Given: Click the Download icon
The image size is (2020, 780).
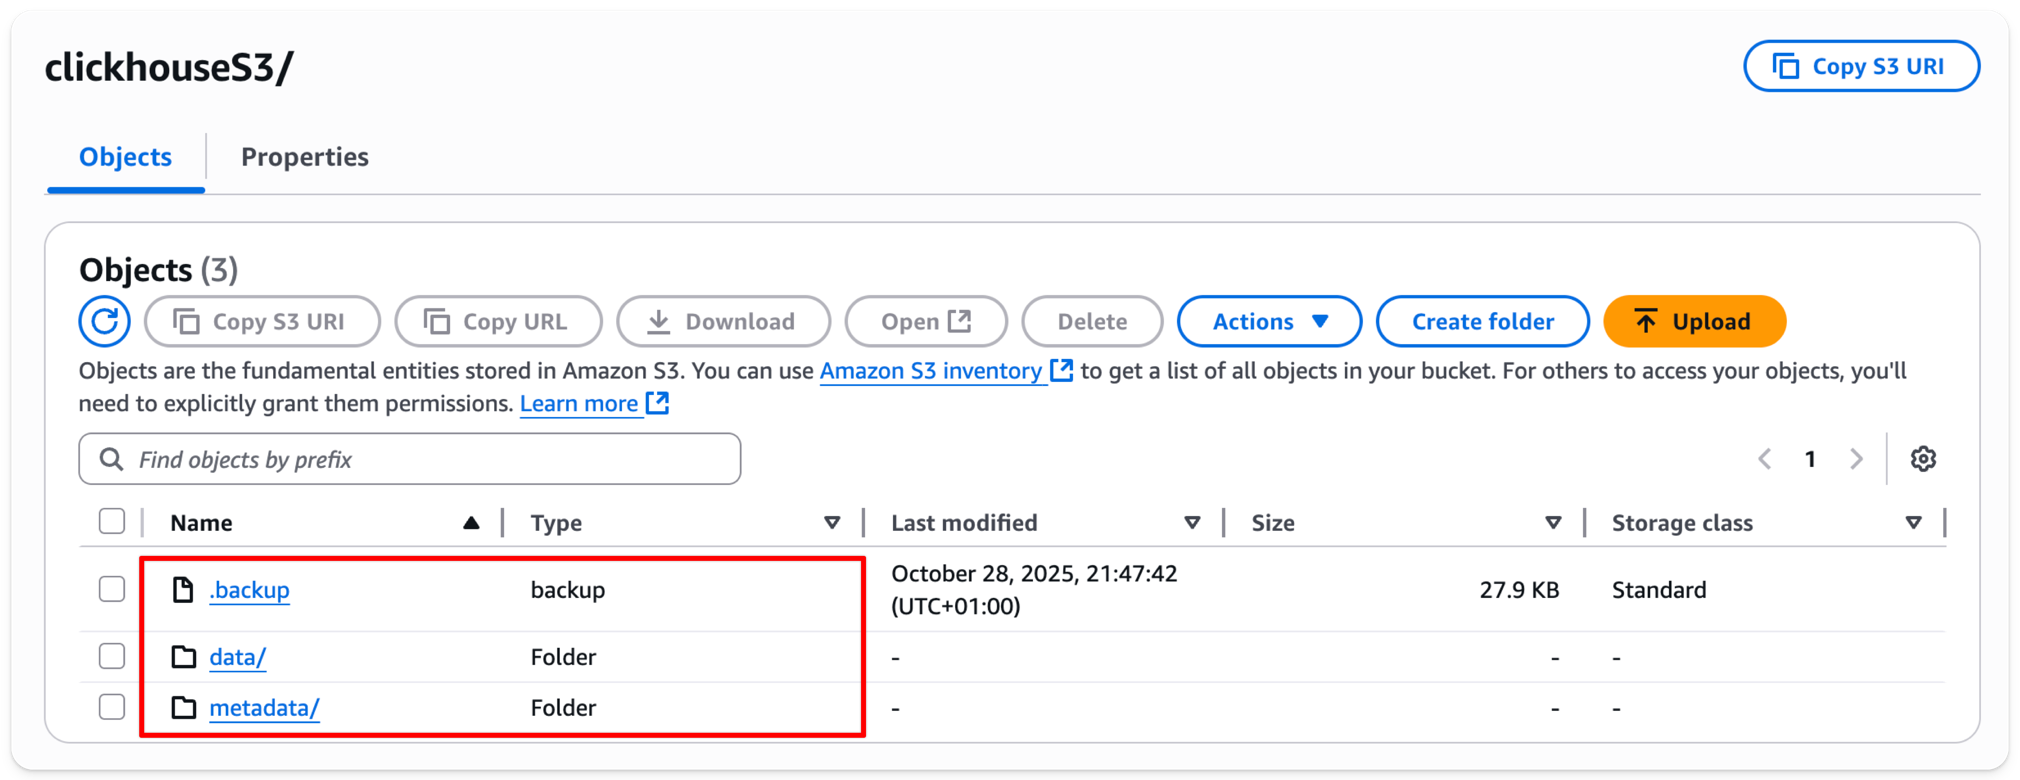Looking at the screenshot, I should (x=659, y=321).
